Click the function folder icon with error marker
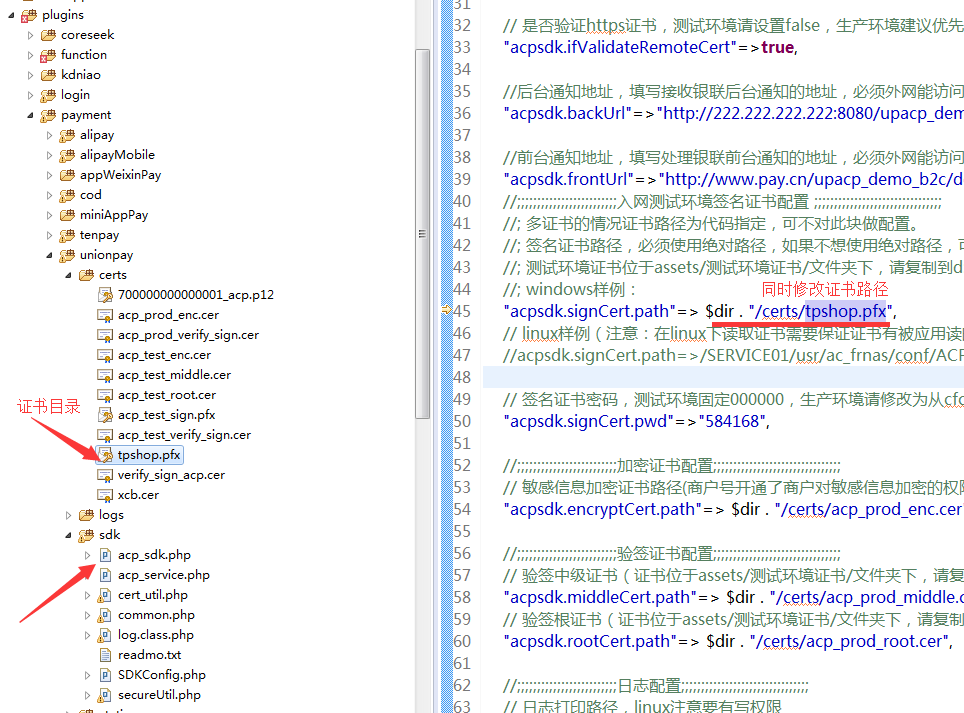 point(48,55)
